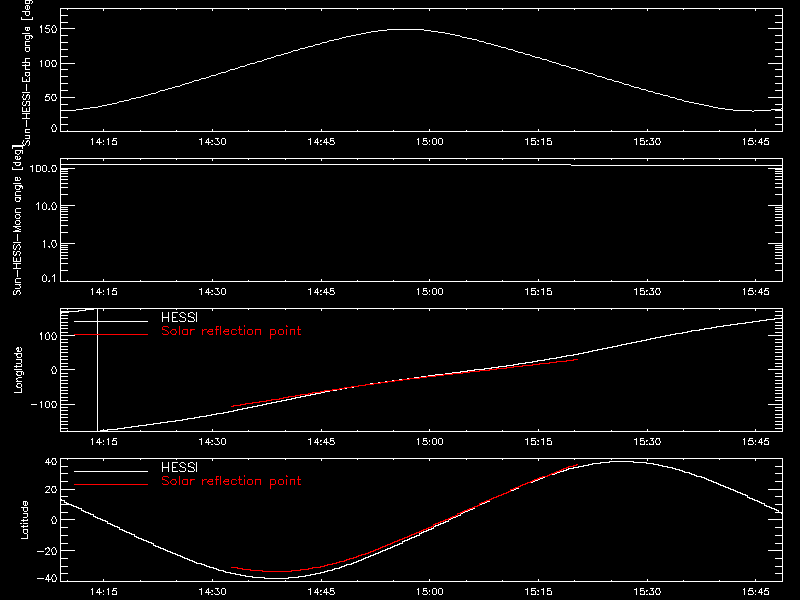Click the 14:30 time label under Longitude plot
The width and height of the screenshot is (800, 600).
[212, 442]
